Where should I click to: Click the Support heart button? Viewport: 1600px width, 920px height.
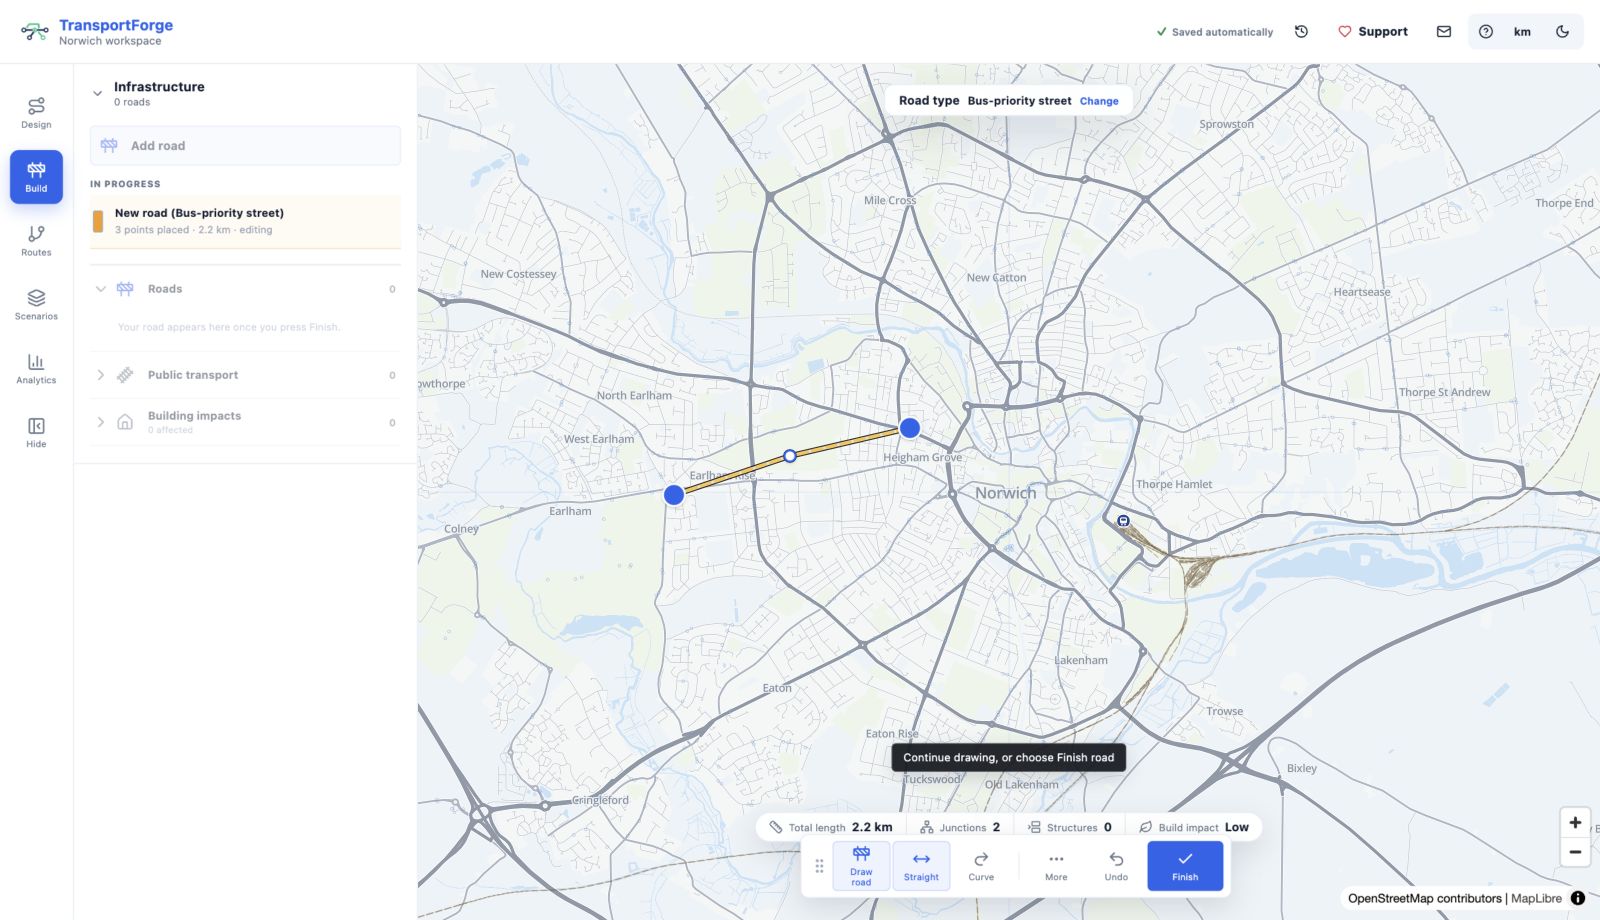point(1373,31)
